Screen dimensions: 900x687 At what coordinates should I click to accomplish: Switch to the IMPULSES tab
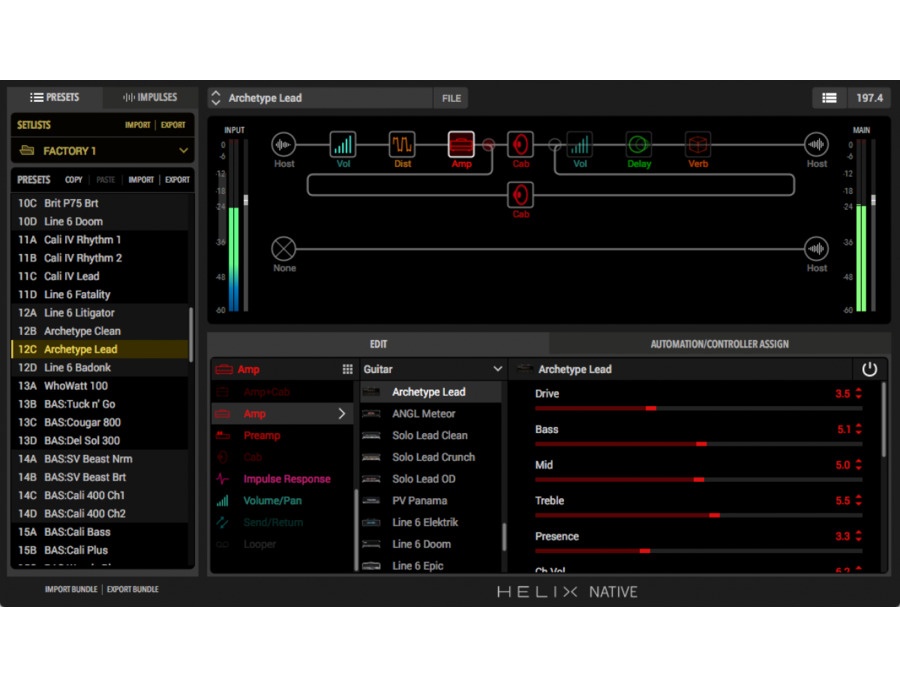[x=148, y=97]
